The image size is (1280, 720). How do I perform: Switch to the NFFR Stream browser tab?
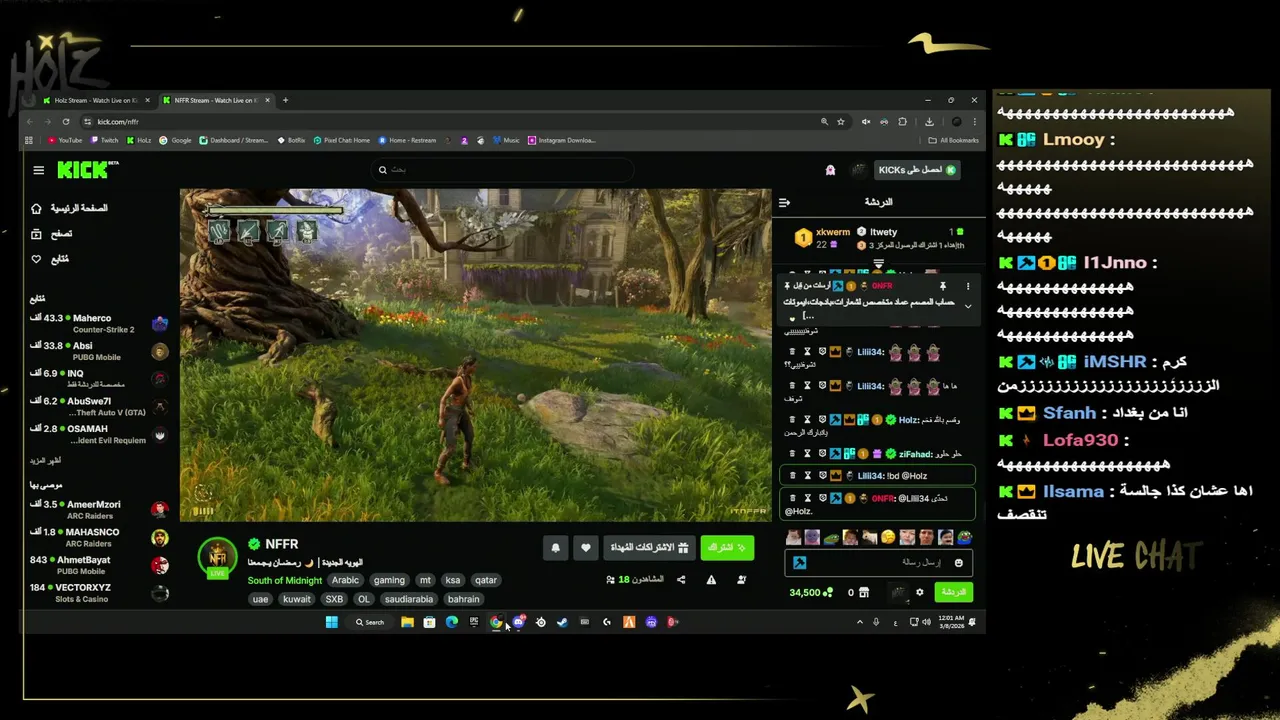tap(217, 100)
